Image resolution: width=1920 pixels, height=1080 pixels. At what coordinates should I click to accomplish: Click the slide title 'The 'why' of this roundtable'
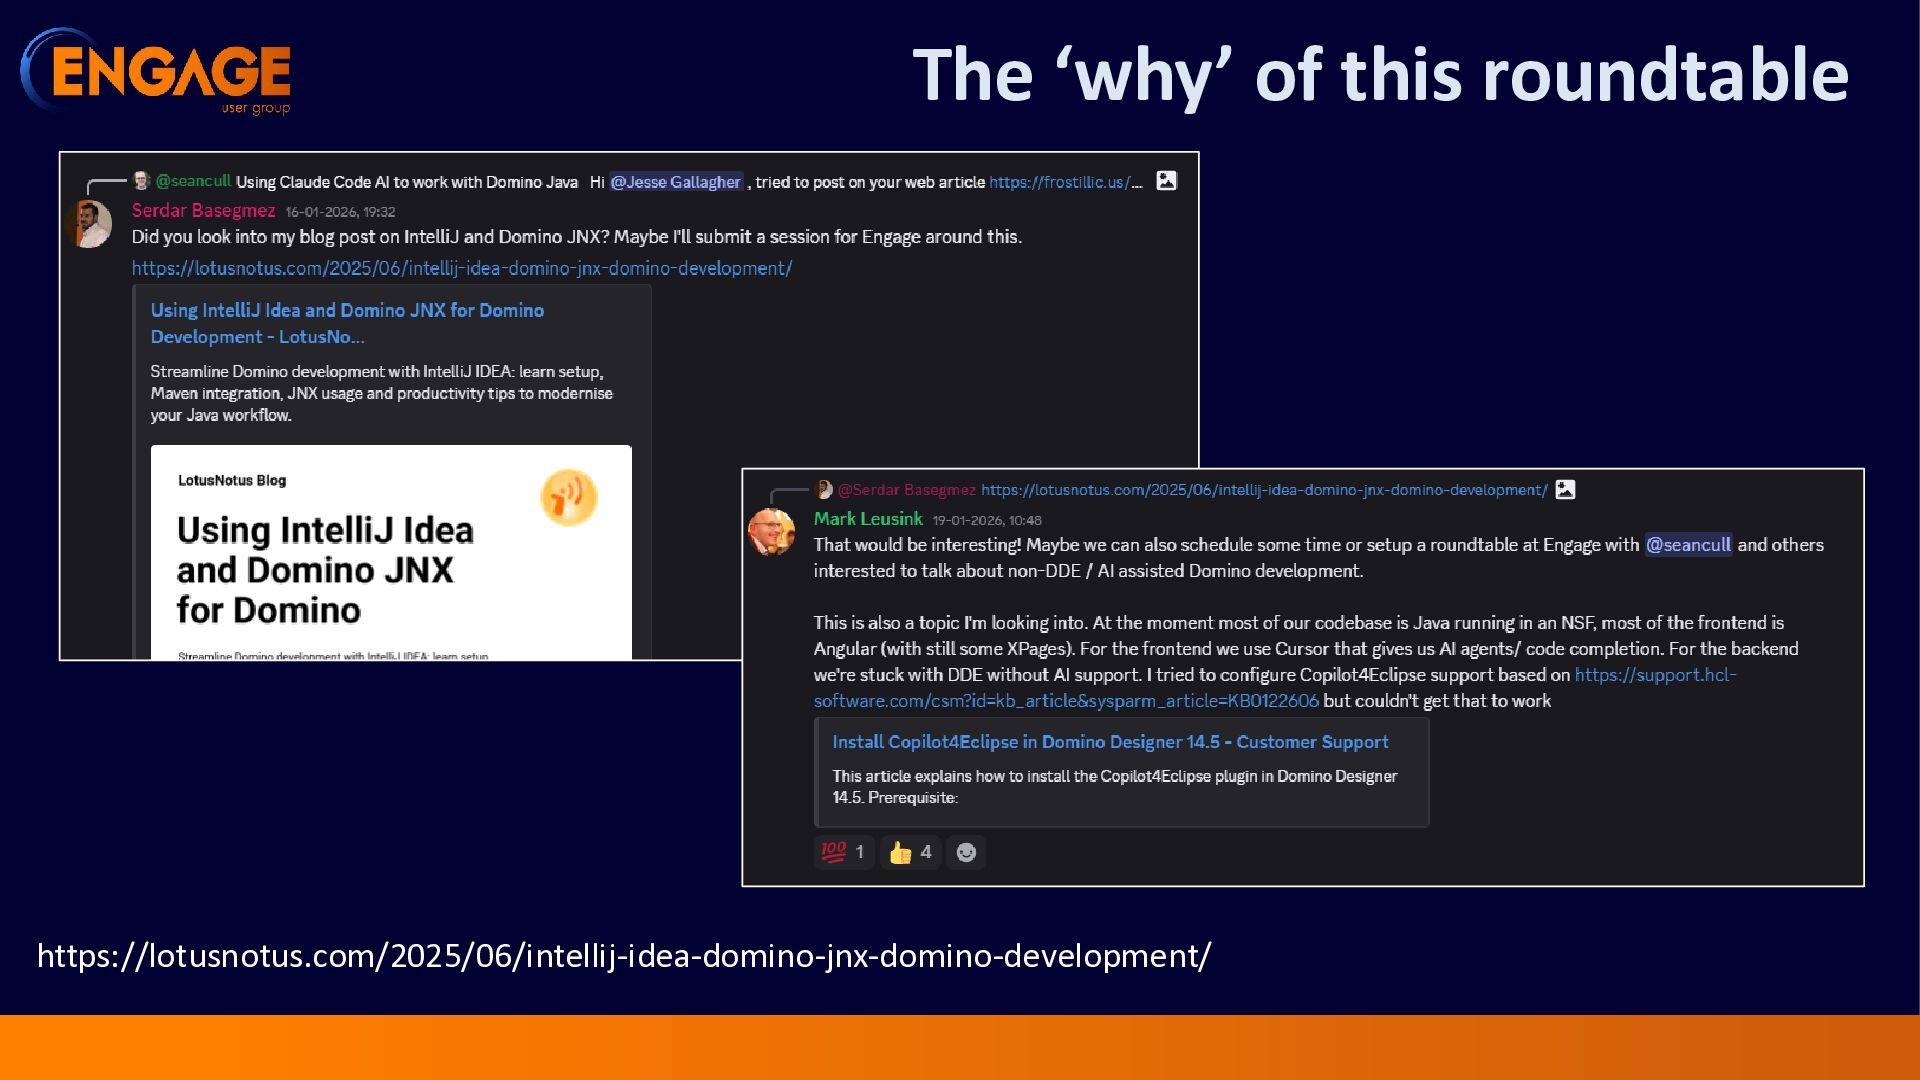coord(1381,75)
